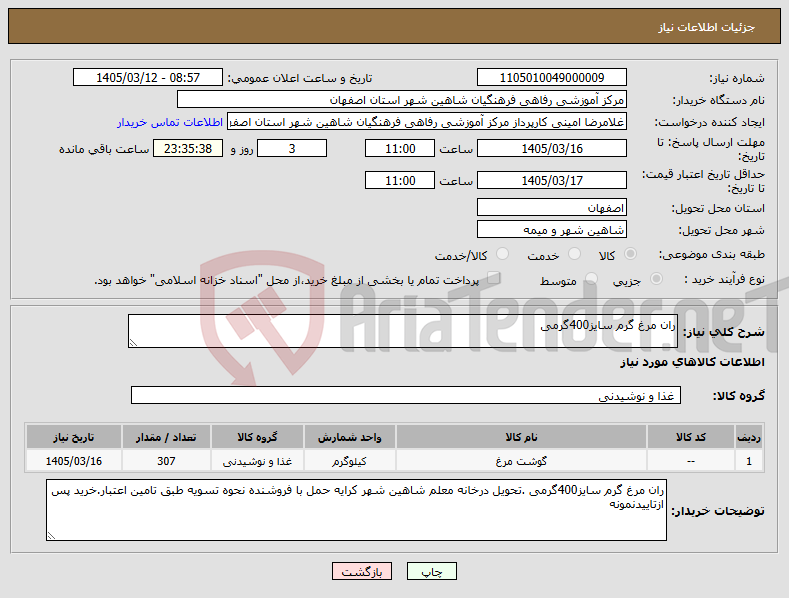
Task: Click the ساعت باقی مانده label
Action: [104, 150]
